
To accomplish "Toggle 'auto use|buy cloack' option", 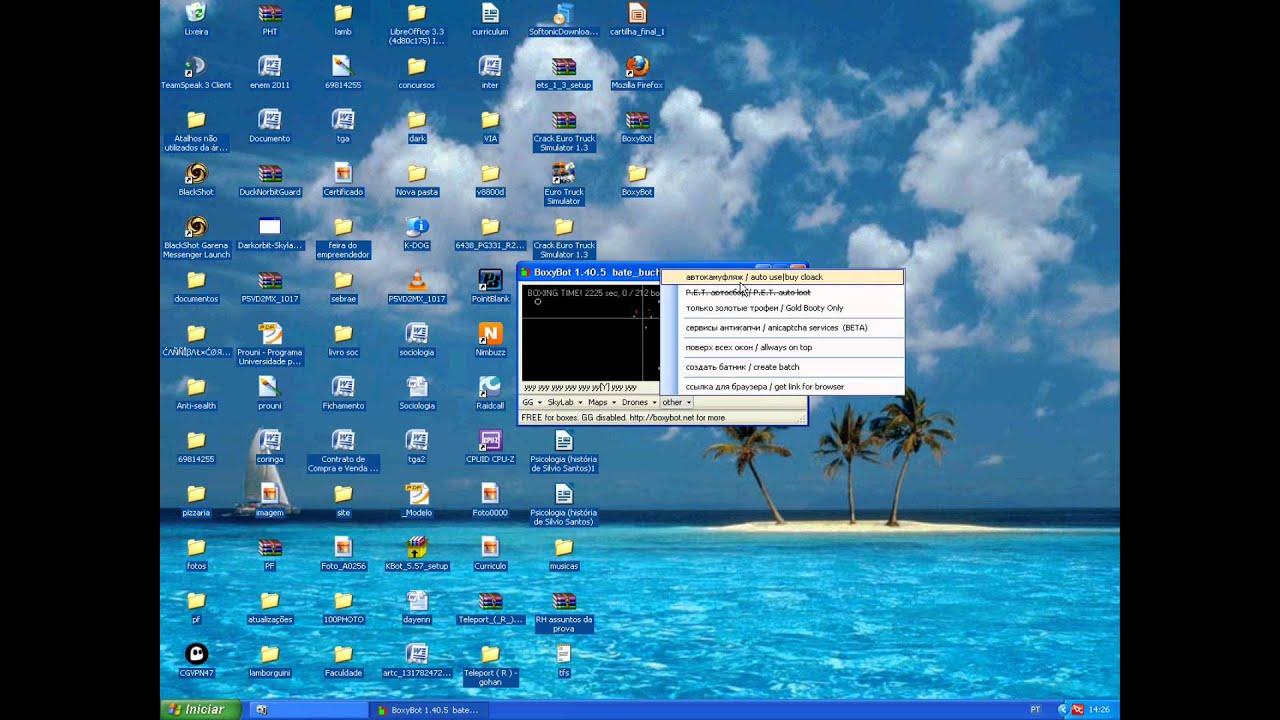I will pyautogui.click(x=782, y=277).
